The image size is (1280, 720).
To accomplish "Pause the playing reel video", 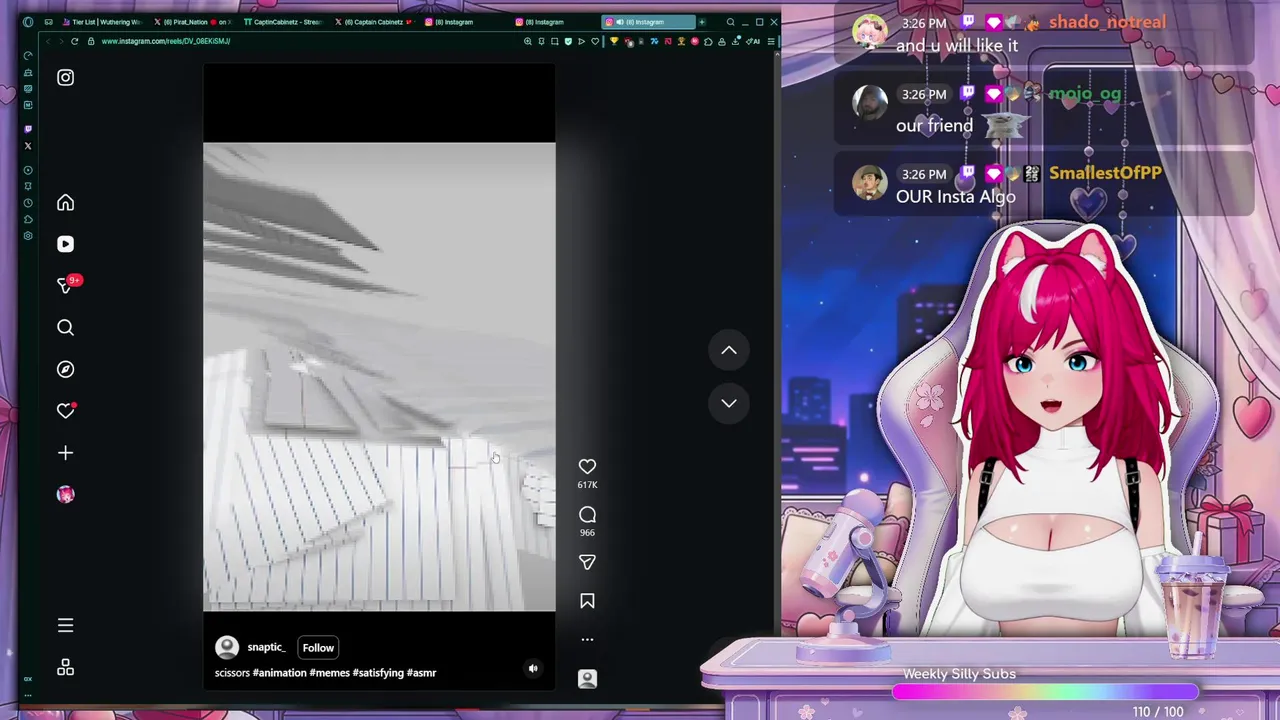I will 379,376.
